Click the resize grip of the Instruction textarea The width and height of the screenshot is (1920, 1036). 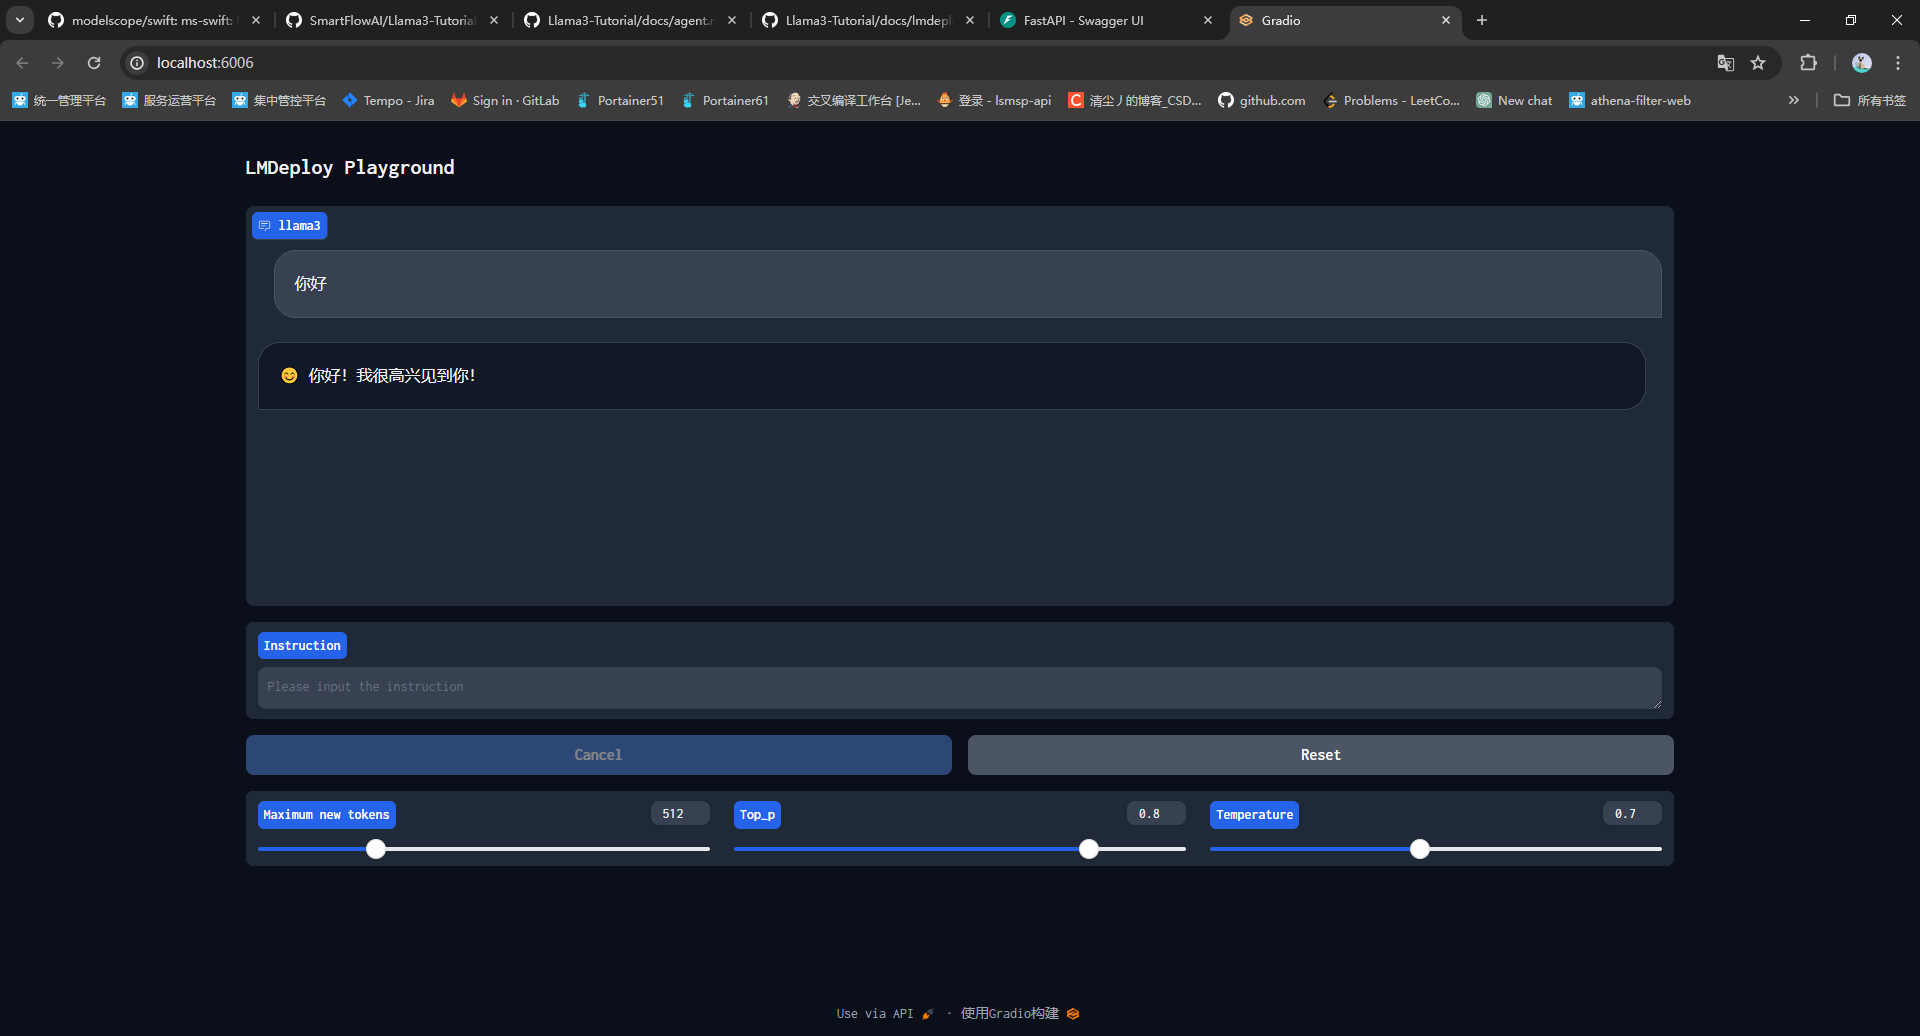[1656, 702]
